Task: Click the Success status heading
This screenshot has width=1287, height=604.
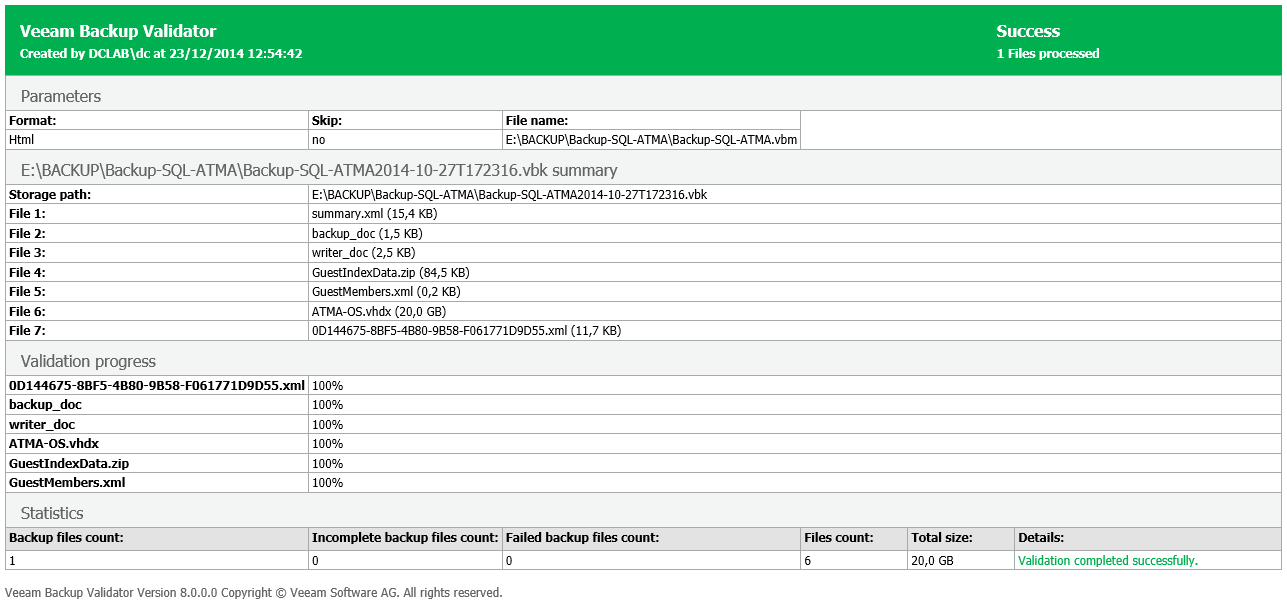Action: [x=1028, y=31]
